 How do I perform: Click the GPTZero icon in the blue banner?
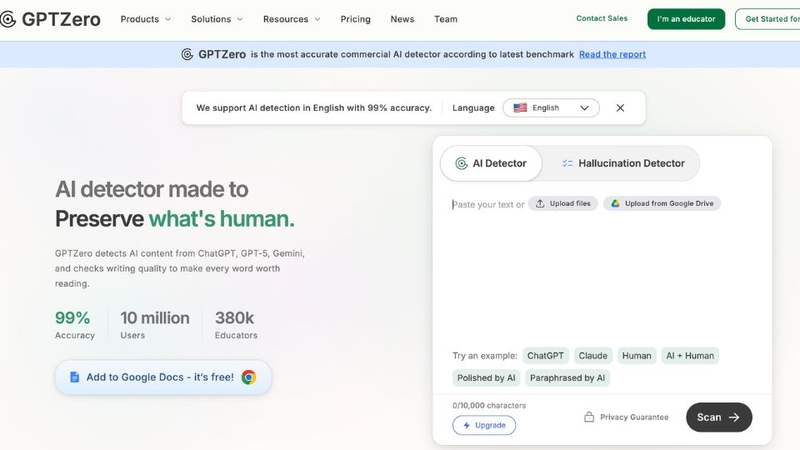pos(187,54)
